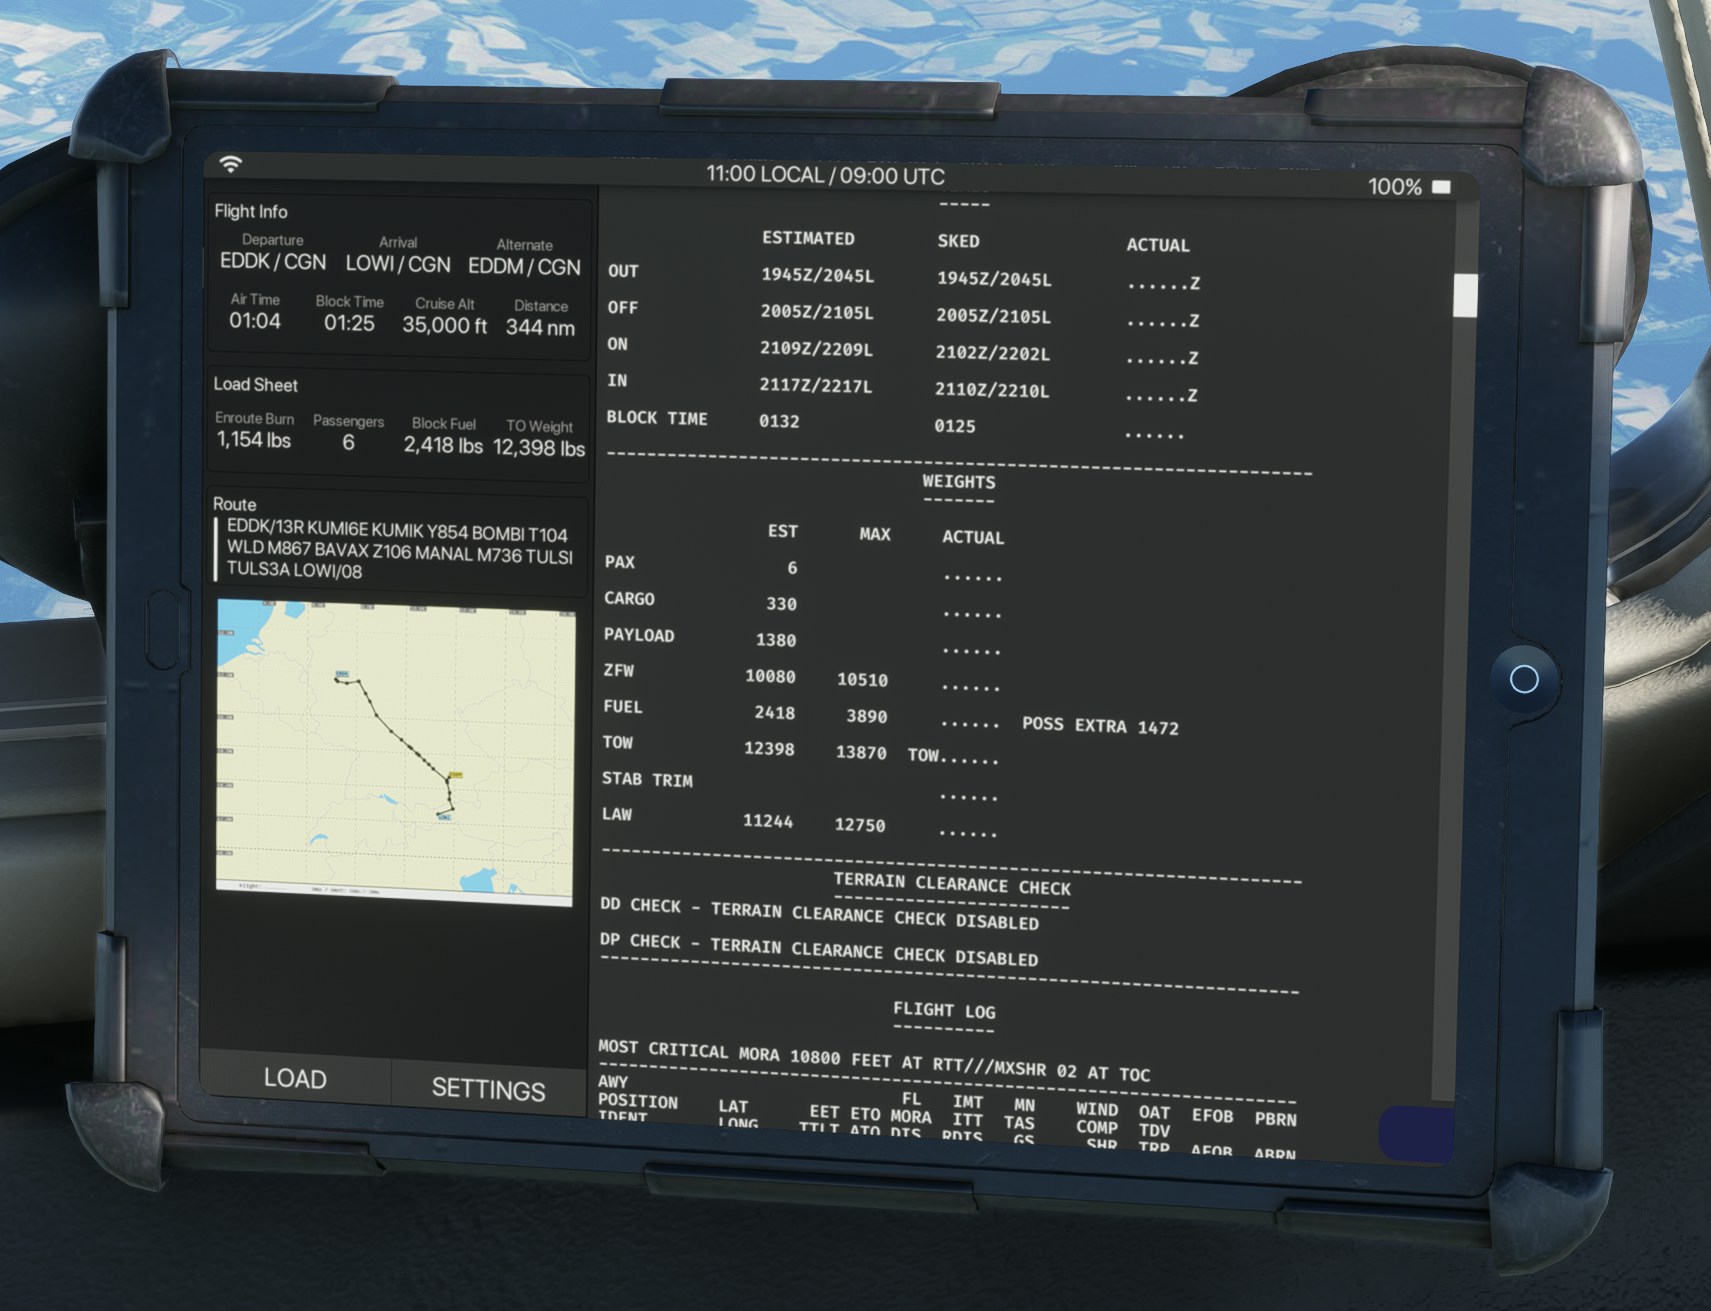
Task: Click the Alternate EDDM / CGN field
Action: 524,267
